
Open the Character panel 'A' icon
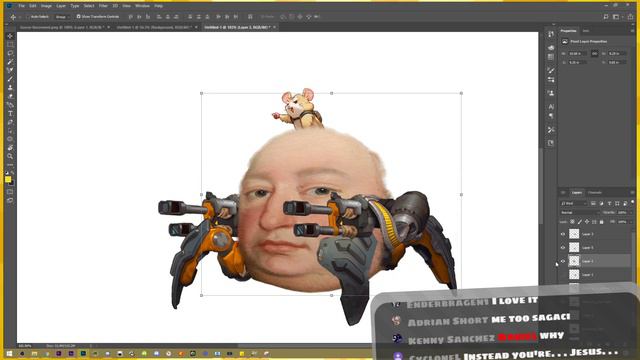[x=551, y=107]
